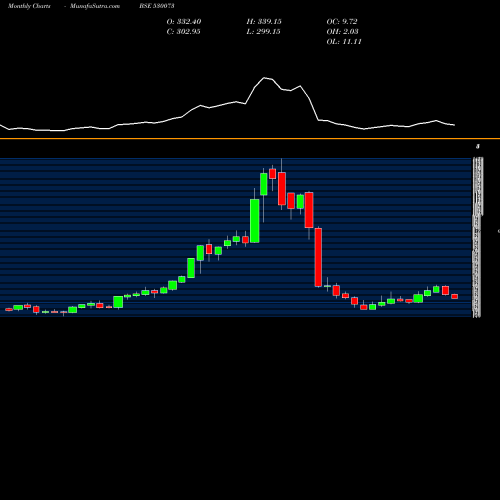Select the high value 'H: 339.15'
The height and width of the screenshot is (500, 500).
point(264,22)
